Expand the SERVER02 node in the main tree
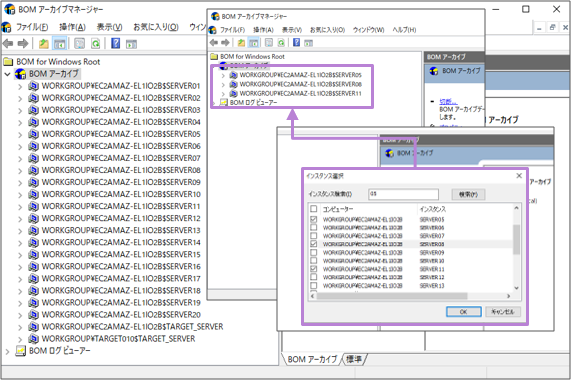571x380 pixels. [x=20, y=99]
